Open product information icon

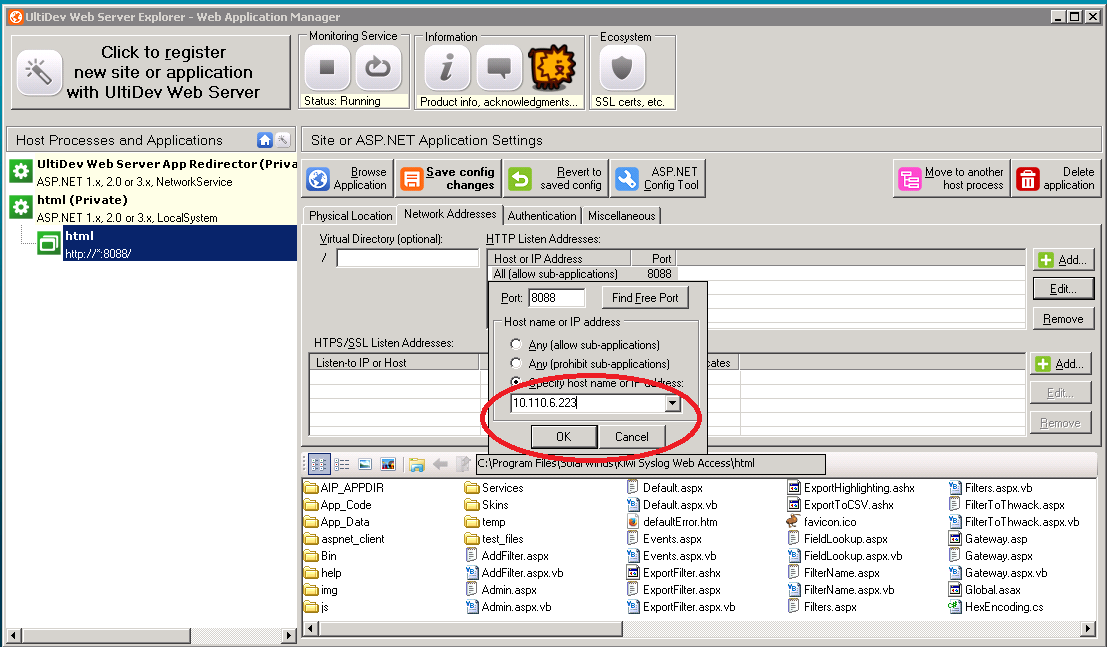coord(447,68)
